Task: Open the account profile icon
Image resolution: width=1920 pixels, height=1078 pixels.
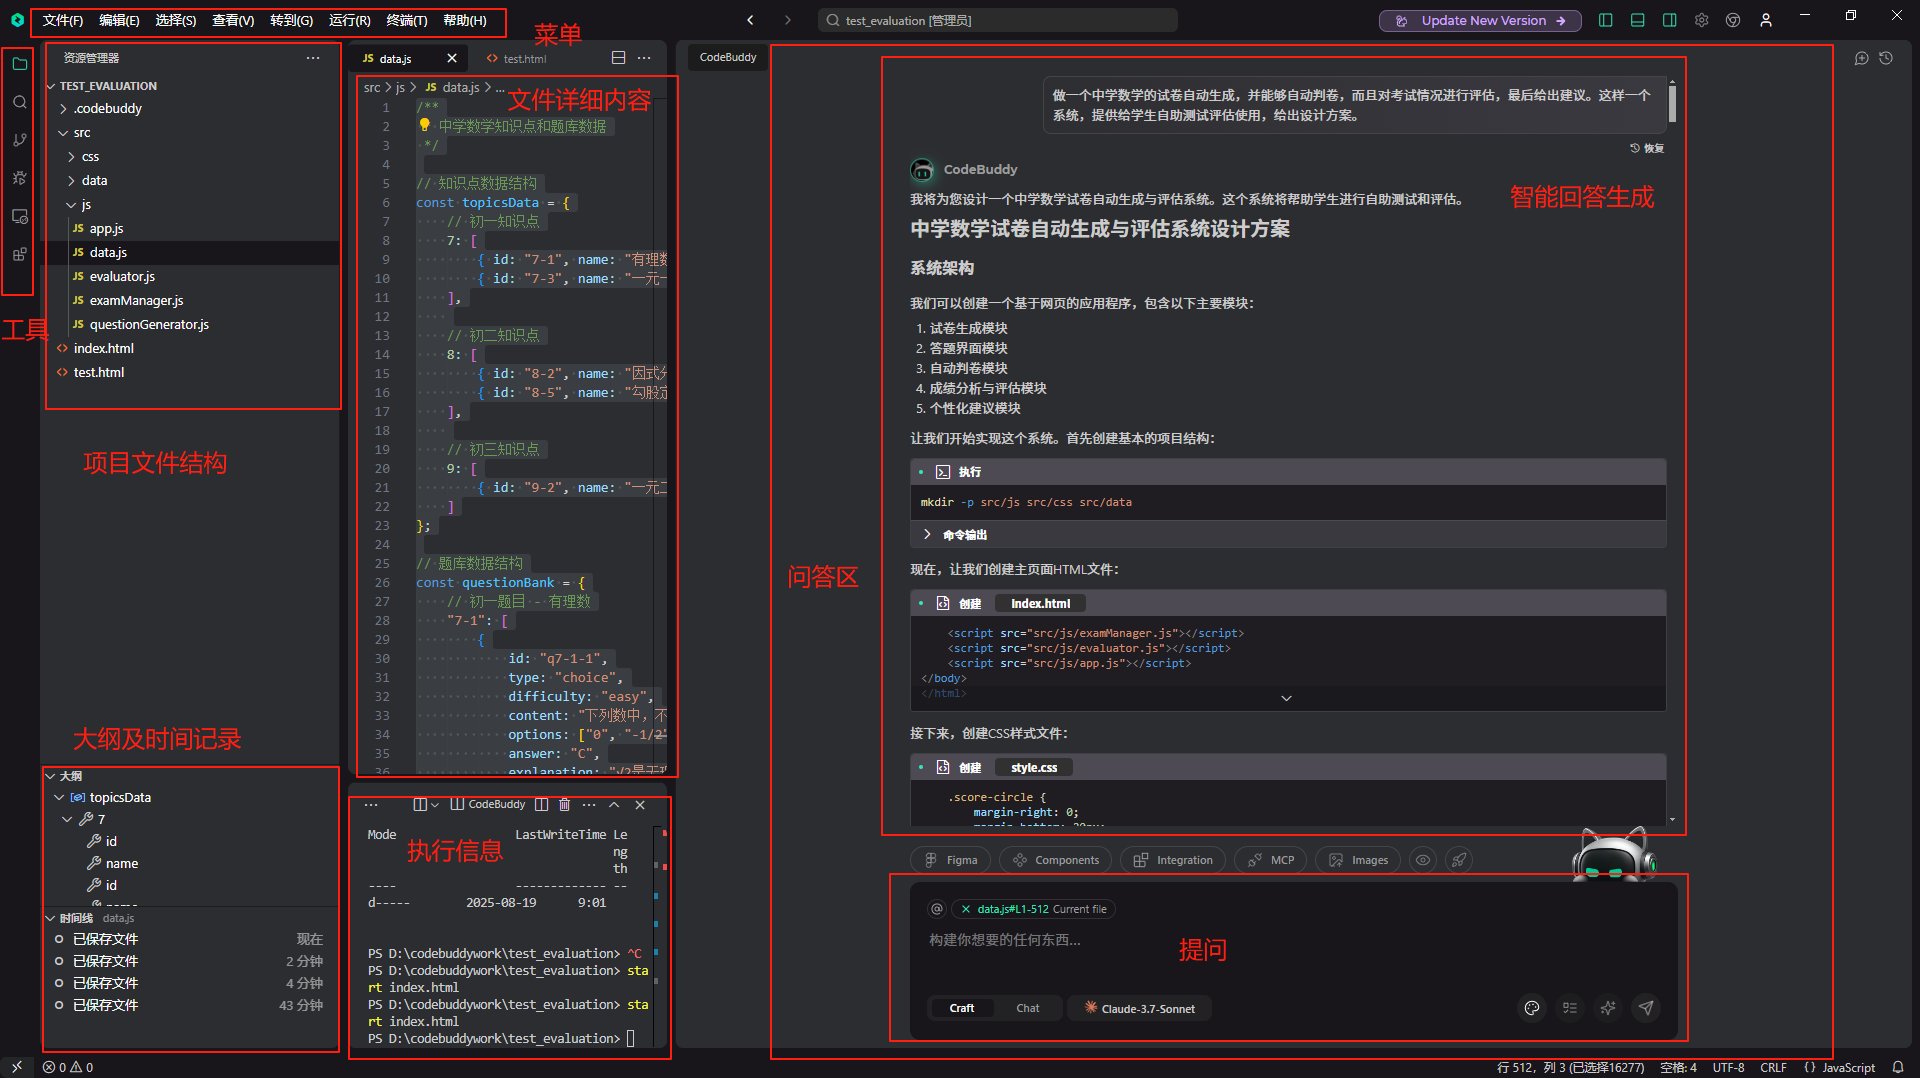Action: [1766, 20]
